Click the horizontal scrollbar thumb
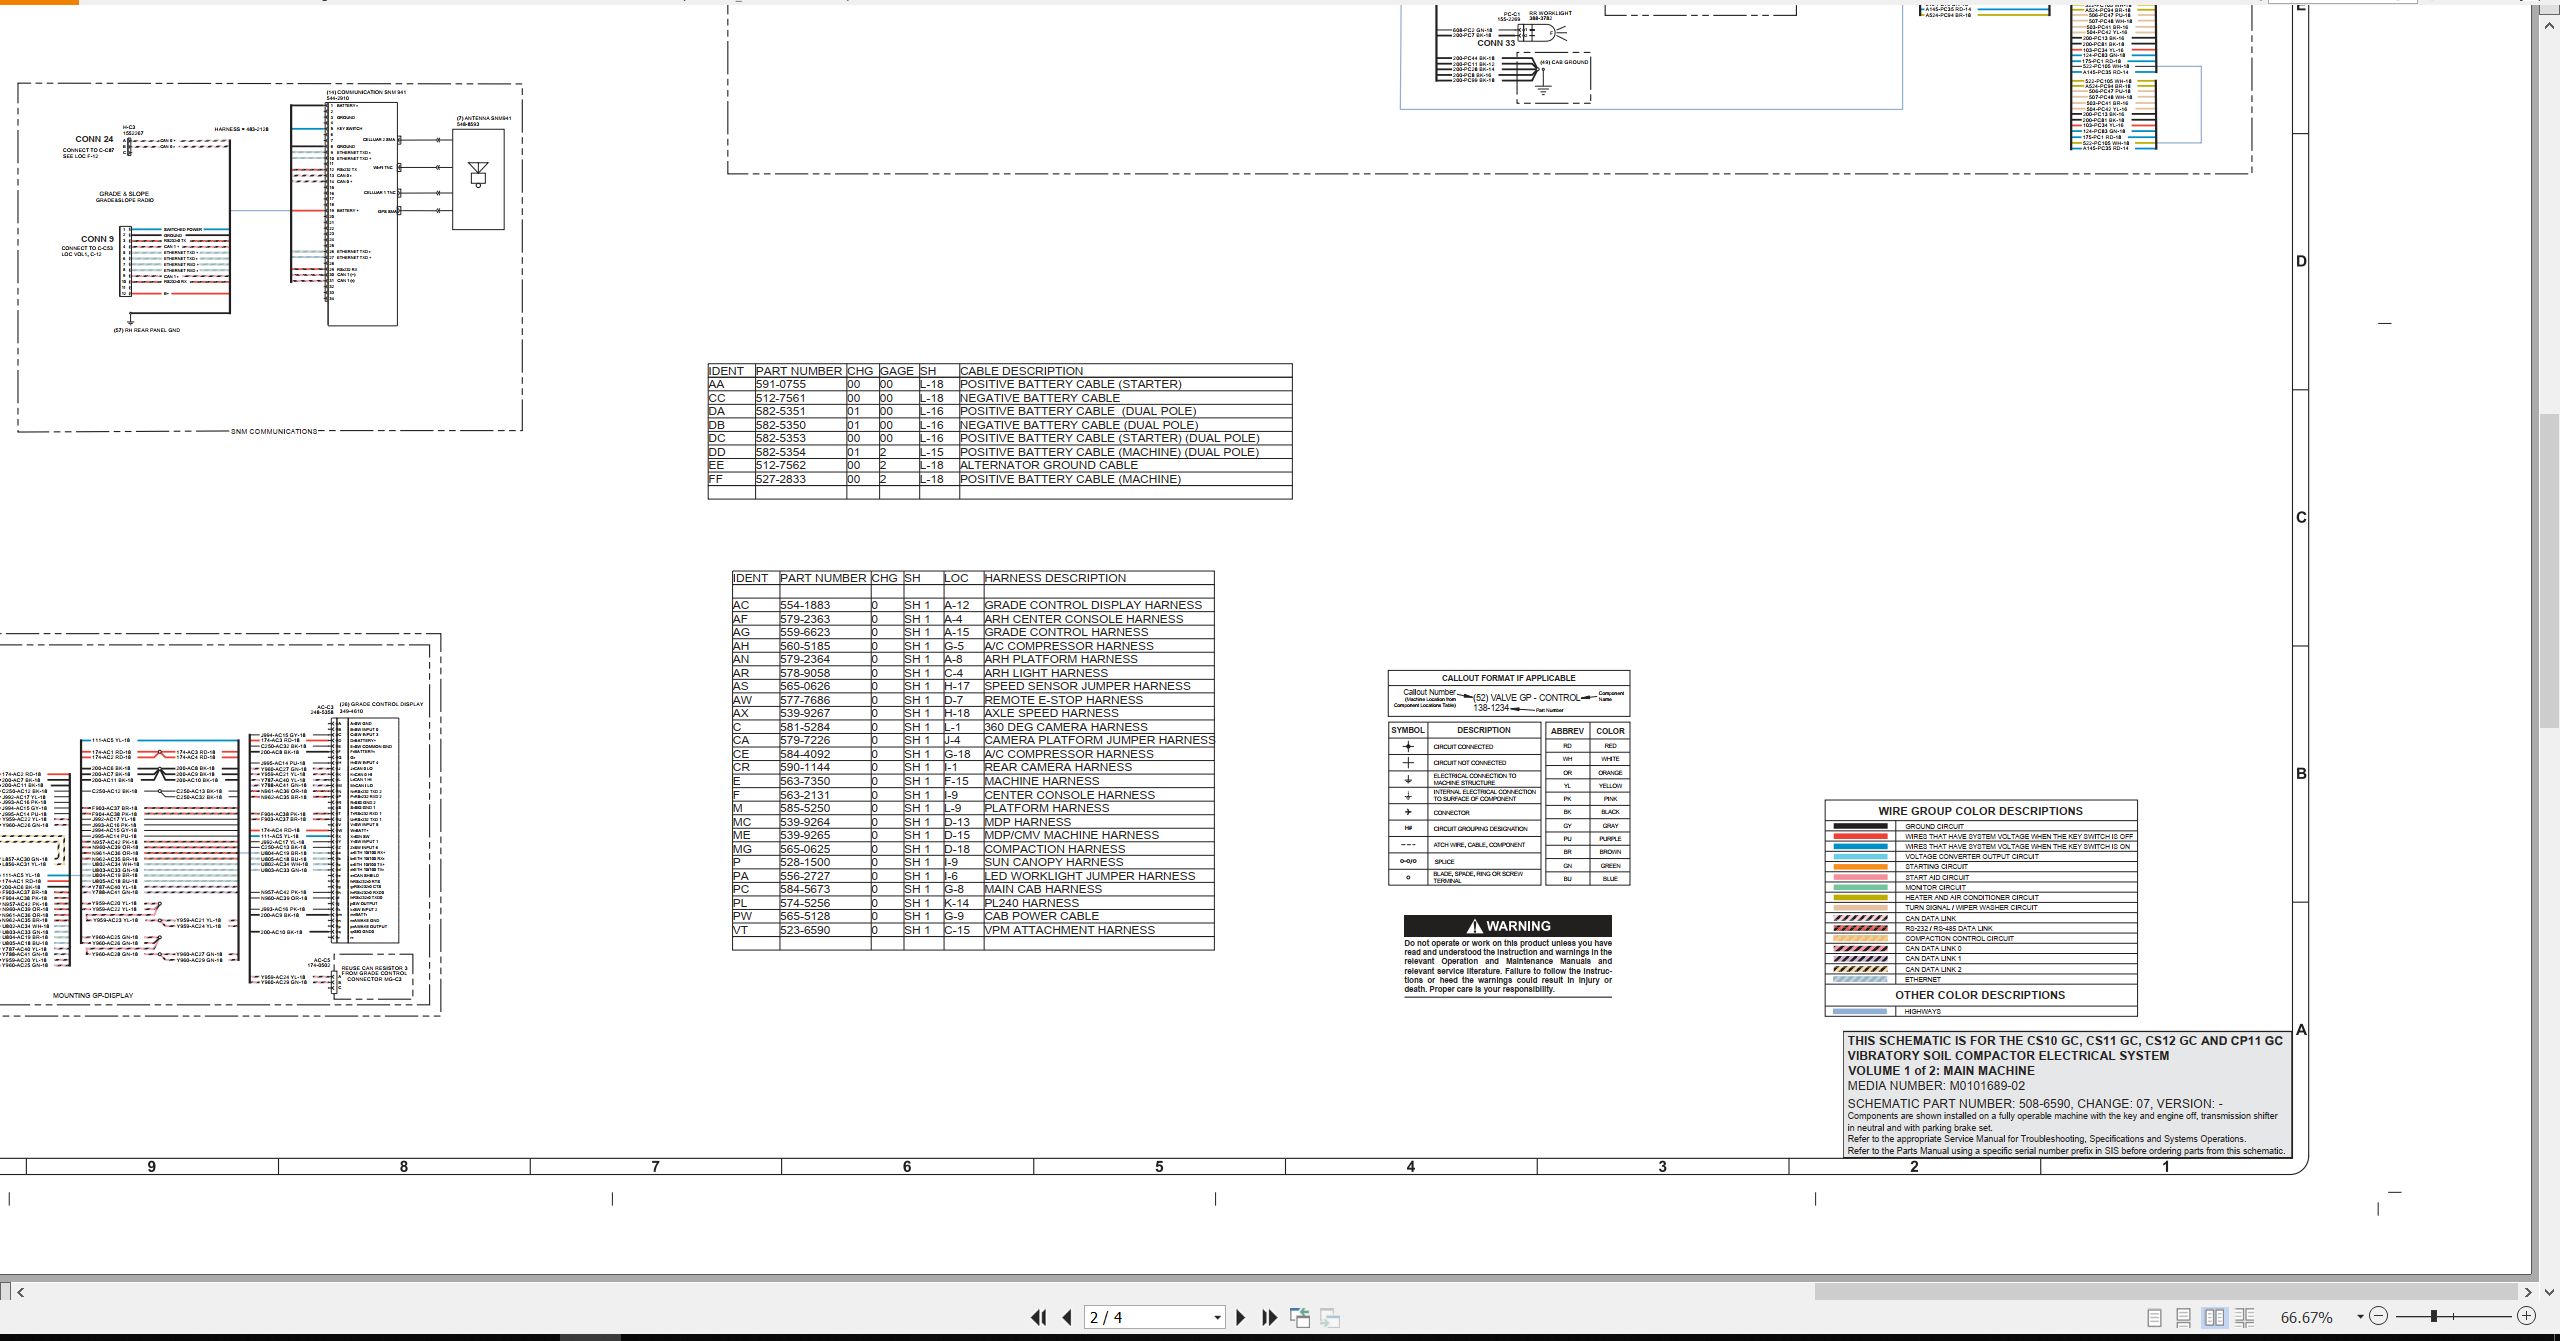The width and height of the screenshot is (2560, 1341). coord(2166,1291)
